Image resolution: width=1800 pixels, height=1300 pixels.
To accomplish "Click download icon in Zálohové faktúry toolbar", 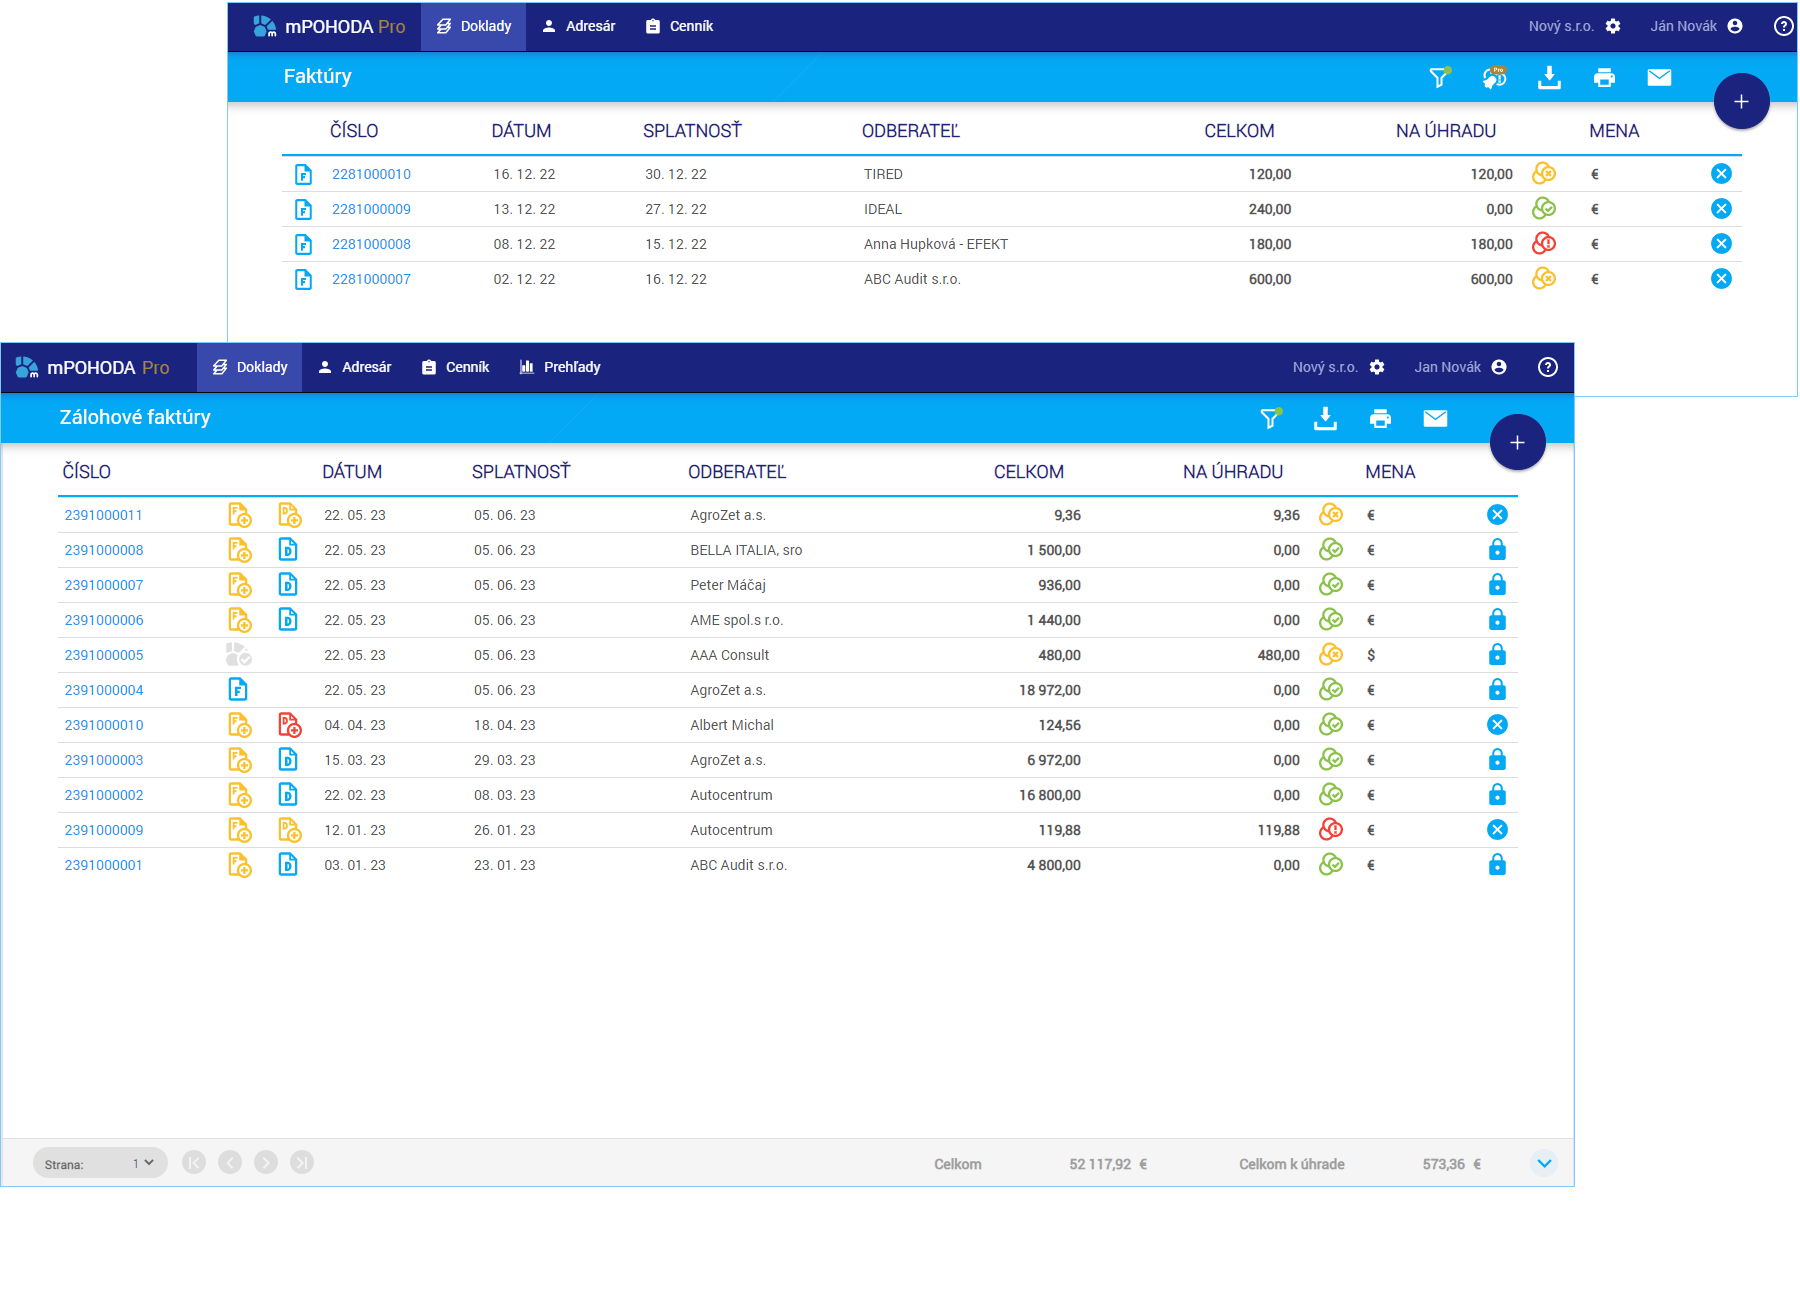I will click(1325, 418).
